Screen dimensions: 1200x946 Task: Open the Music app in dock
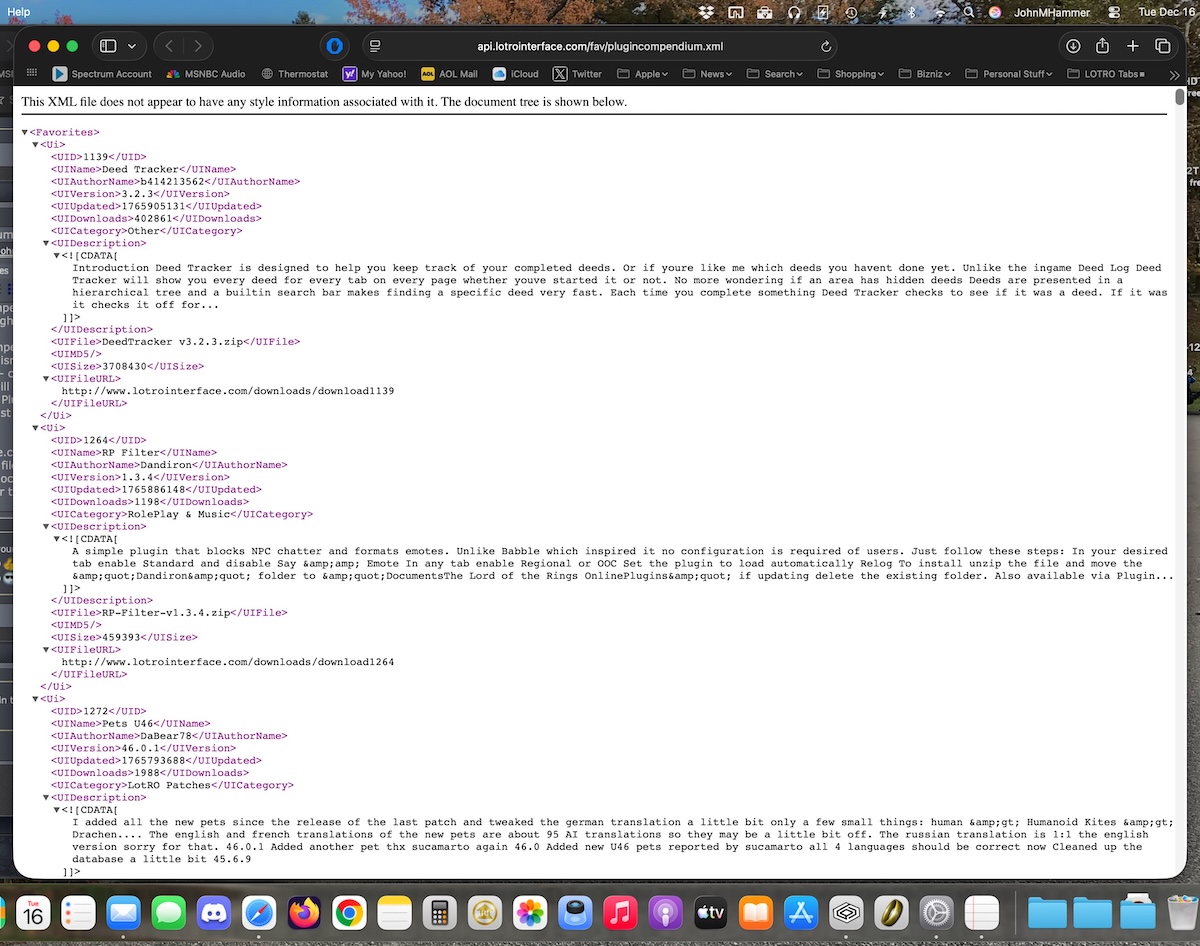[x=620, y=912]
